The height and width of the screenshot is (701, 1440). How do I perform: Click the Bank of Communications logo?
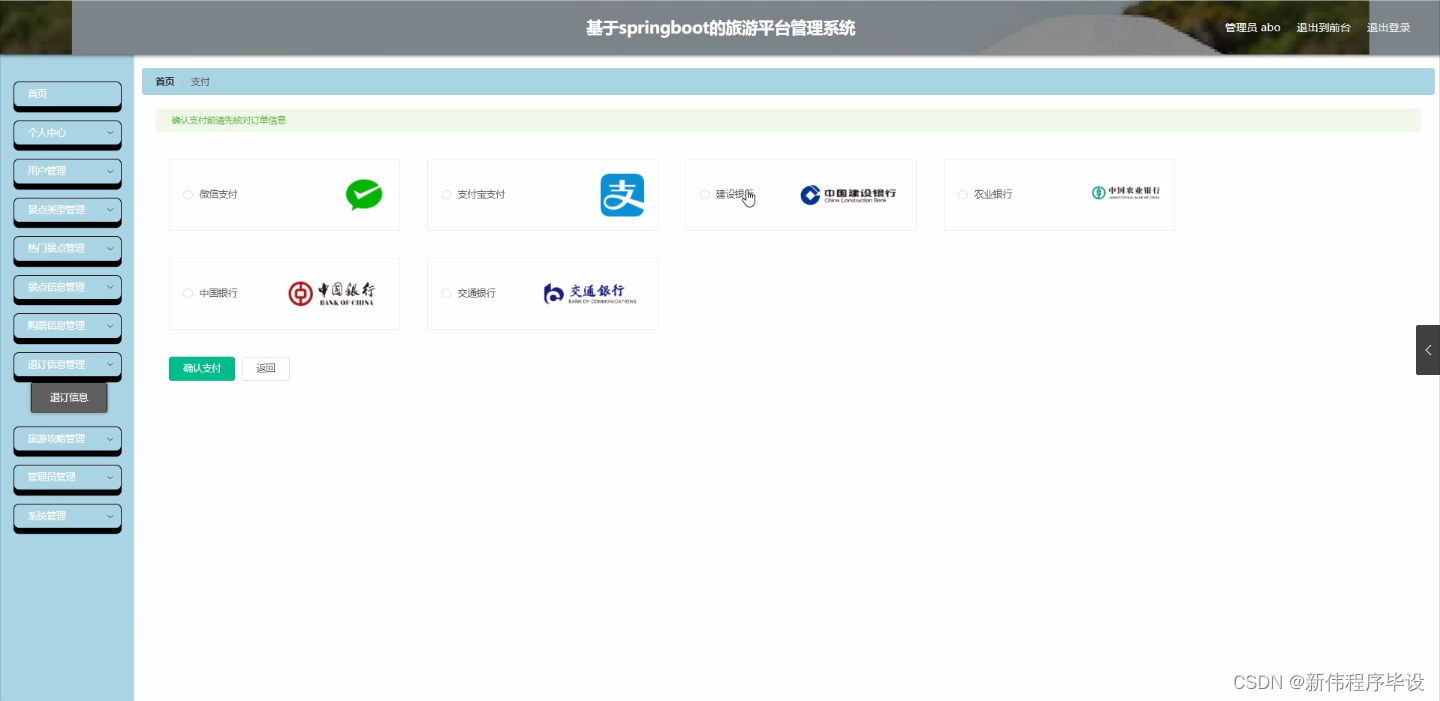tap(588, 293)
